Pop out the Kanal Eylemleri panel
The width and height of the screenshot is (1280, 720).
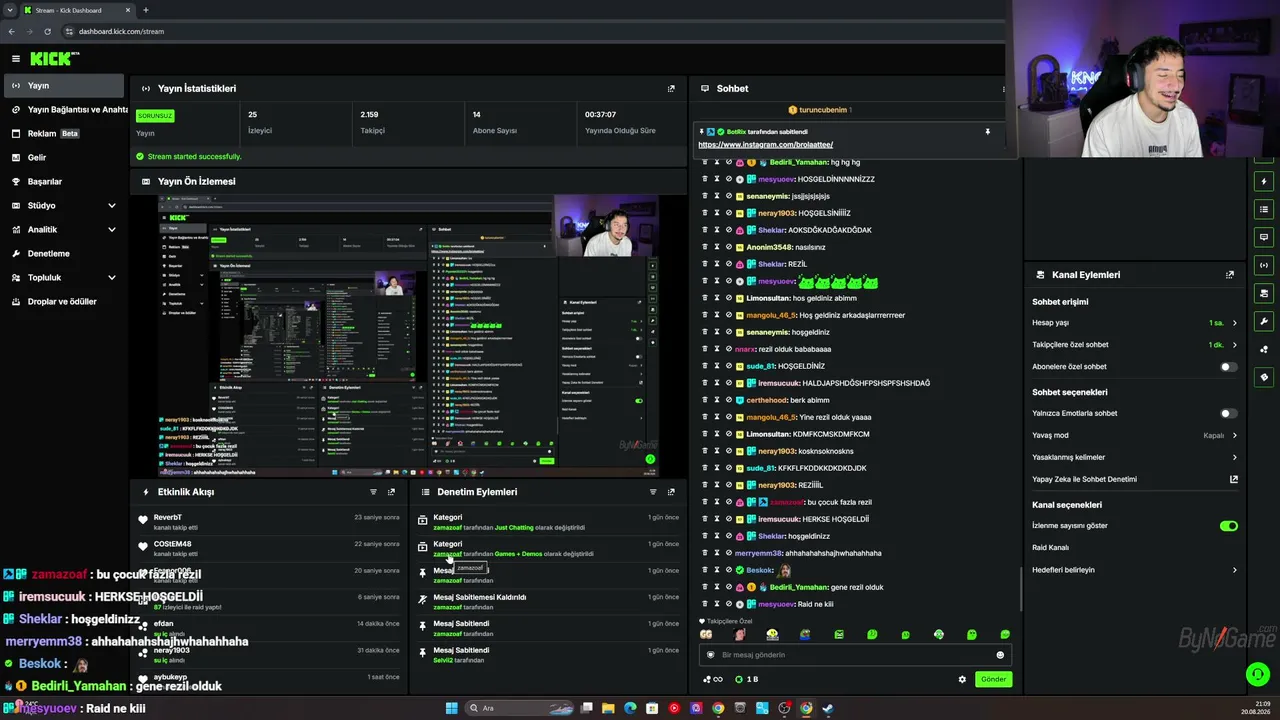pos(1230,275)
